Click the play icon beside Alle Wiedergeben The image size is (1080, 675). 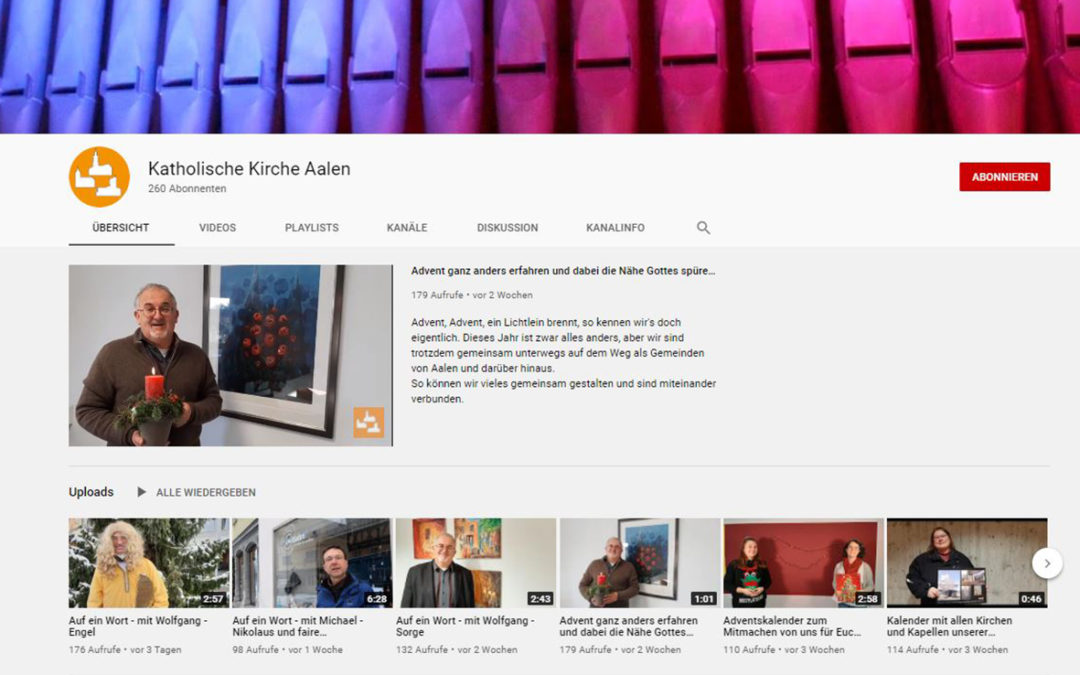click(x=141, y=492)
